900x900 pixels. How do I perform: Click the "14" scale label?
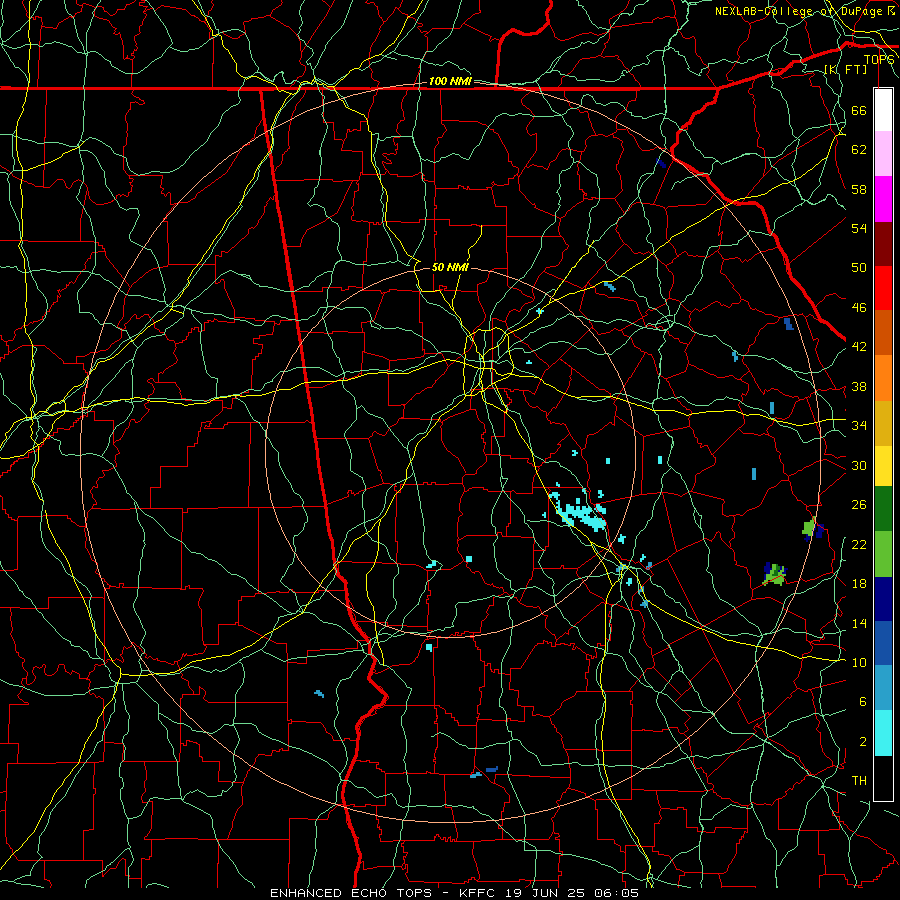859,623
